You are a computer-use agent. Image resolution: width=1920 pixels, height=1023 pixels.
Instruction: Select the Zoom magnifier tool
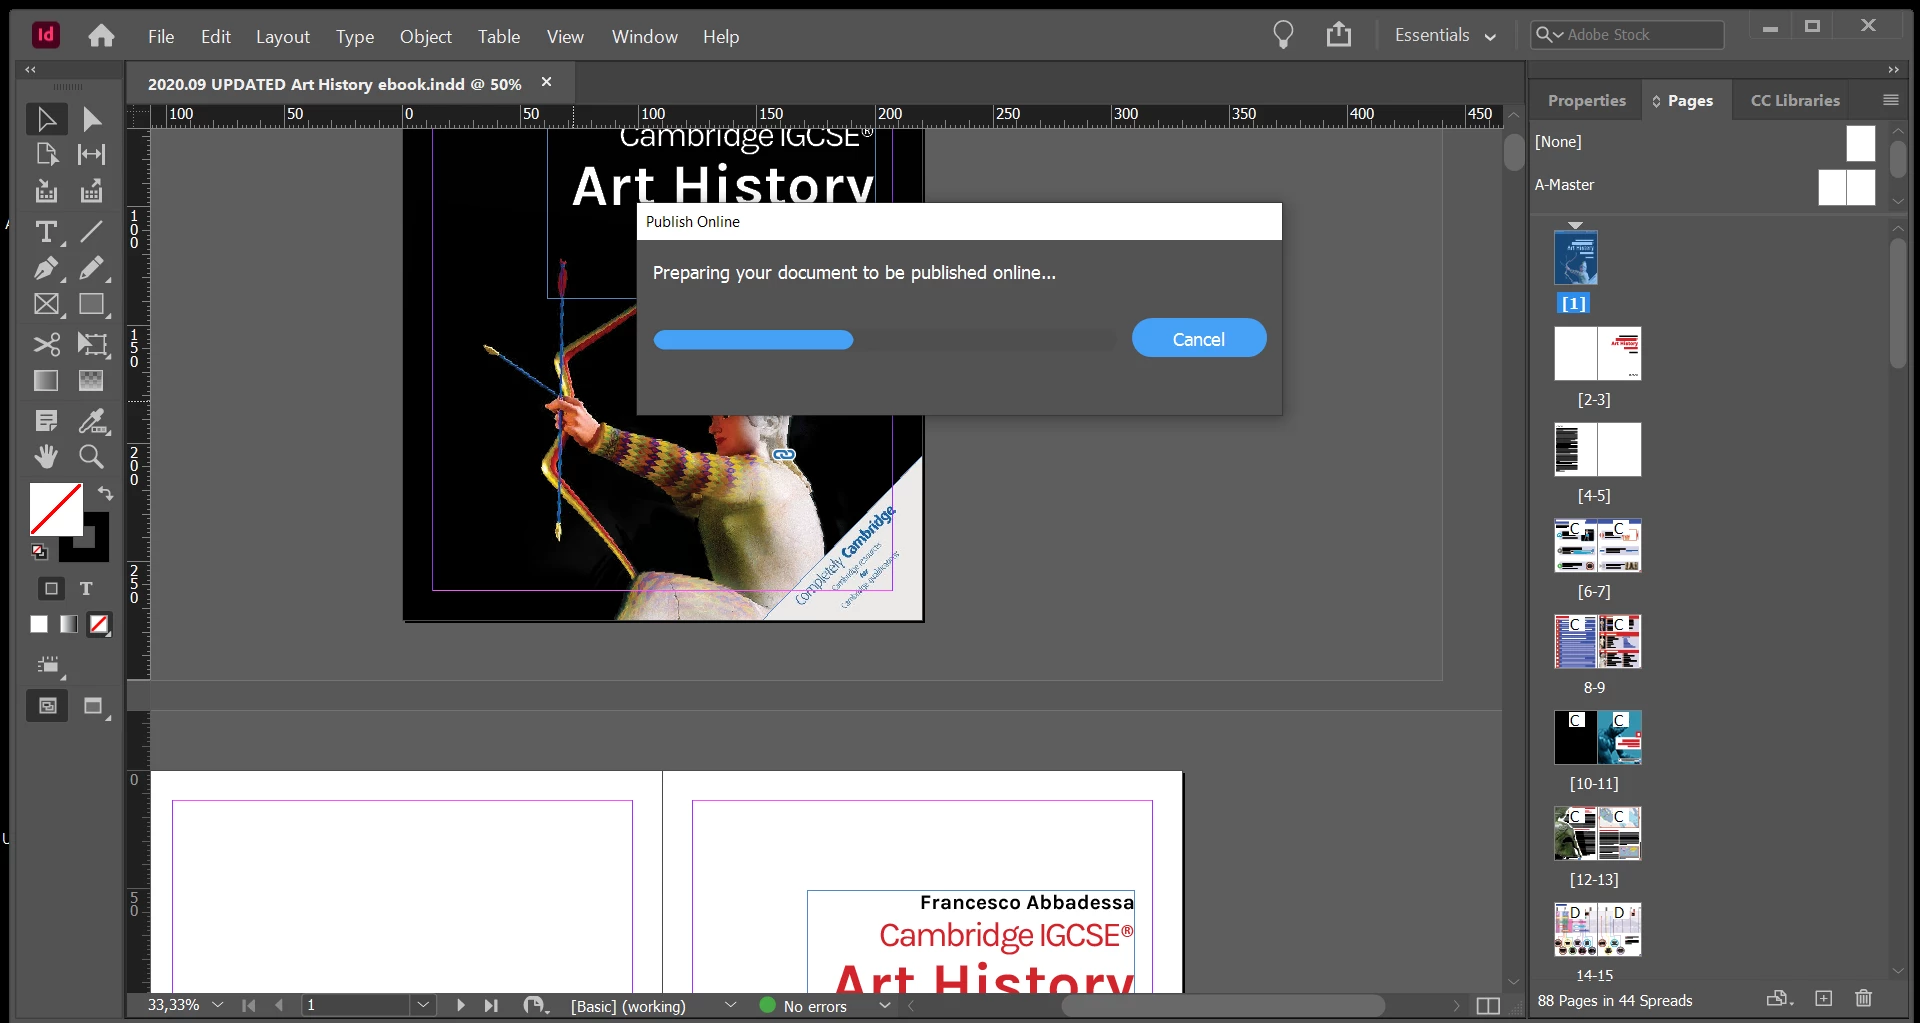91,457
